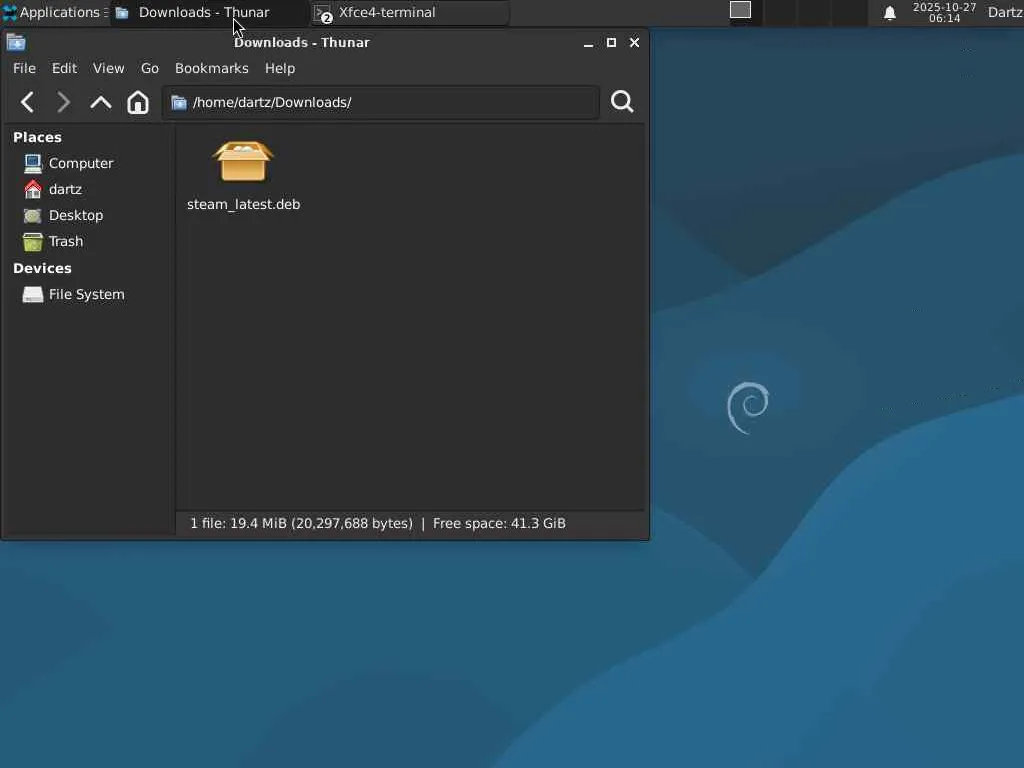Image resolution: width=1024 pixels, height=768 pixels.
Task: Open the Bookmarks menu
Action: pos(212,69)
